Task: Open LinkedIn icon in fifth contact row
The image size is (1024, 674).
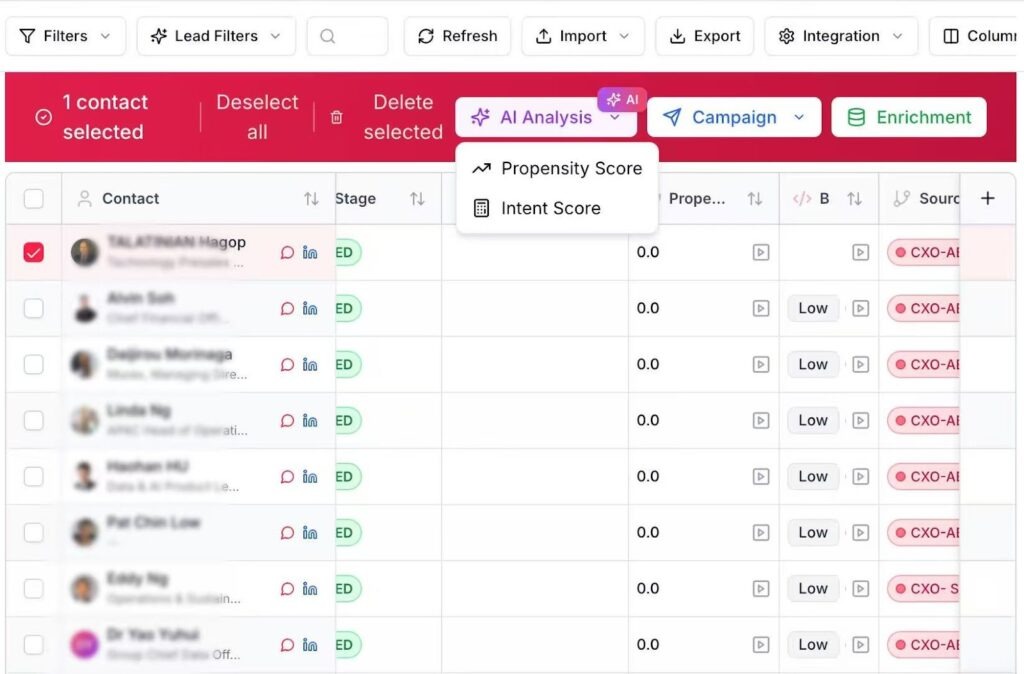Action: [x=310, y=477]
